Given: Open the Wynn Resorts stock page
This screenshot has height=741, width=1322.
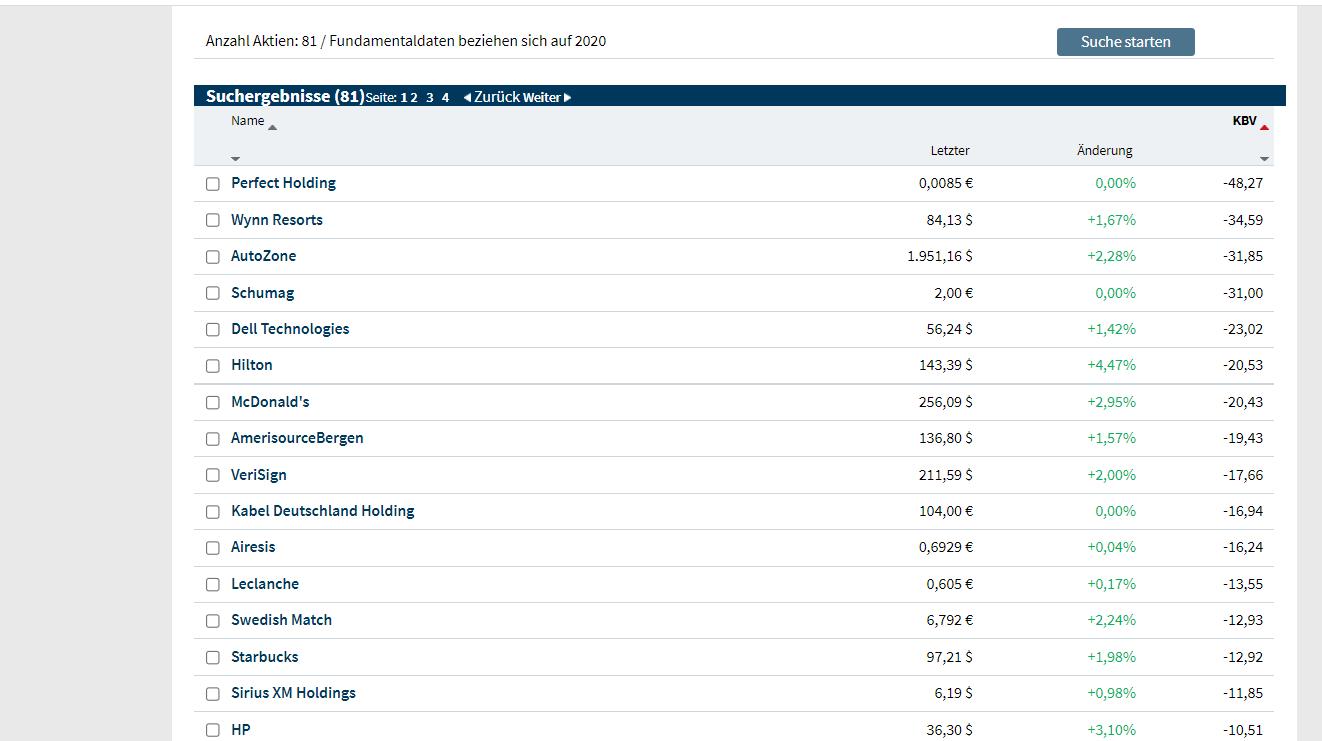Looking at the screenshot, I should (277, 219).
